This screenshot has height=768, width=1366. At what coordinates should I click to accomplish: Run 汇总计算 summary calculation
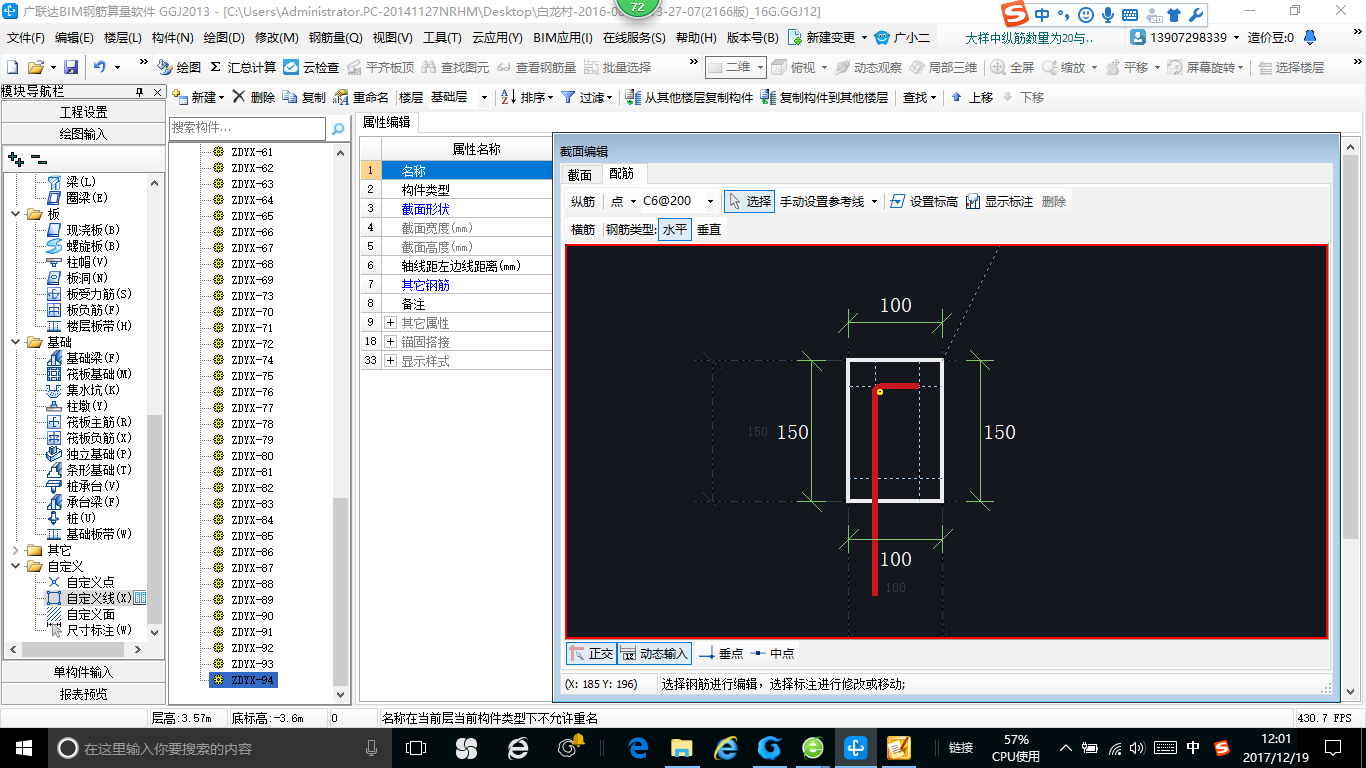pyautogui.click(x=243, y=67)
